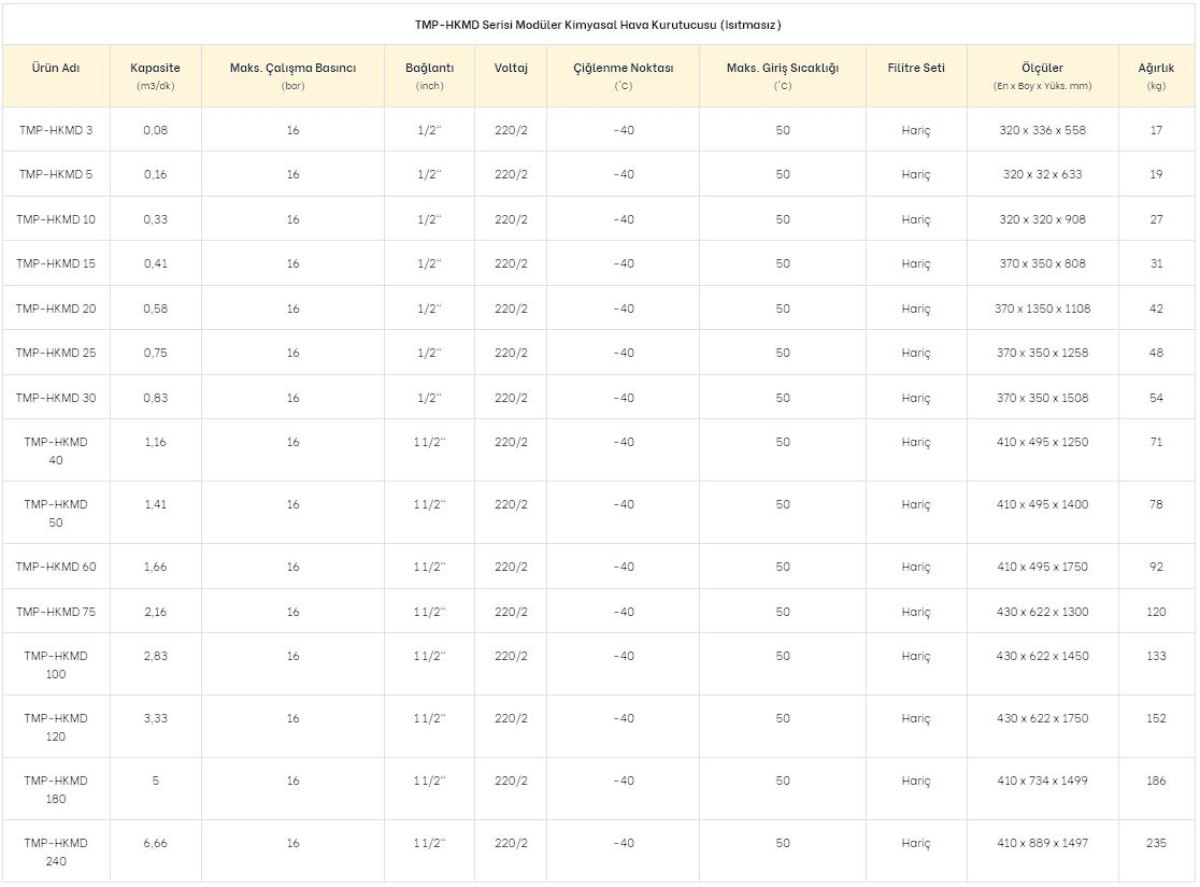The width and height of the screenshot is (1200, 887).
Task: Click the capacity value 2,16
Action: (155, 612)
